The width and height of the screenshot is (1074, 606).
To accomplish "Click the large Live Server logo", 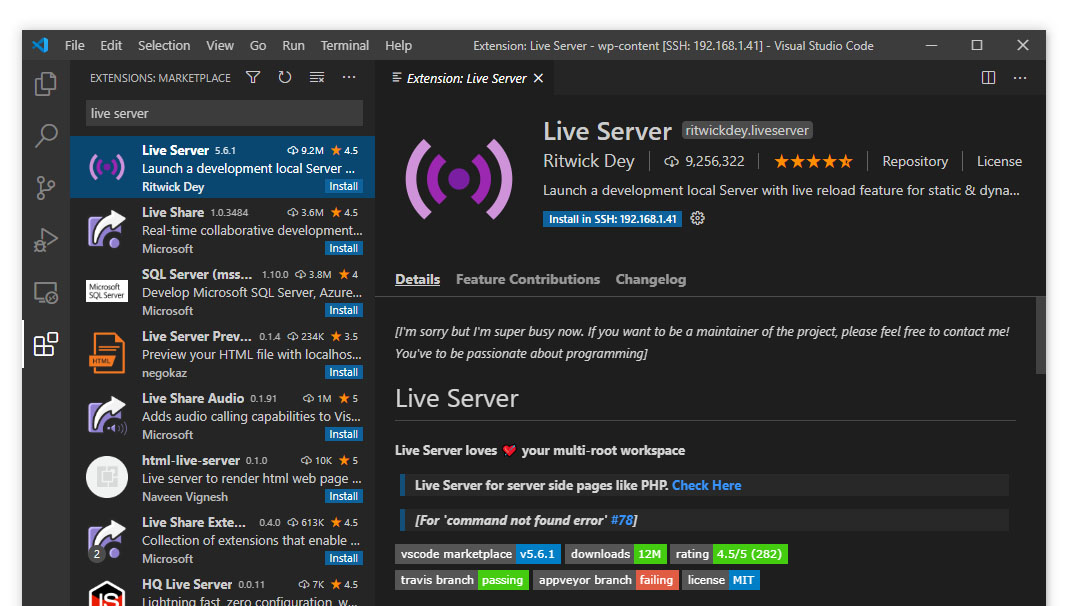I will pyautogui.click(x=459, y=179).
